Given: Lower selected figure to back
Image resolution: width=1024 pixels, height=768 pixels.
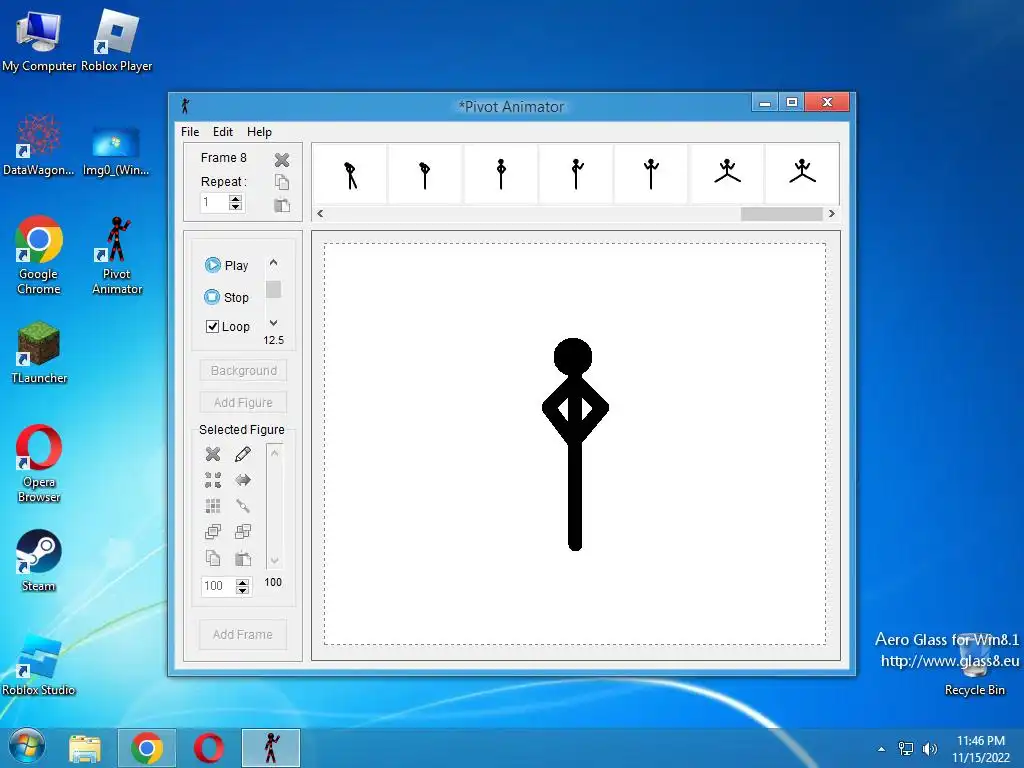Looking at the screenshot, I should pyautogui.click(x=243, y=532).
